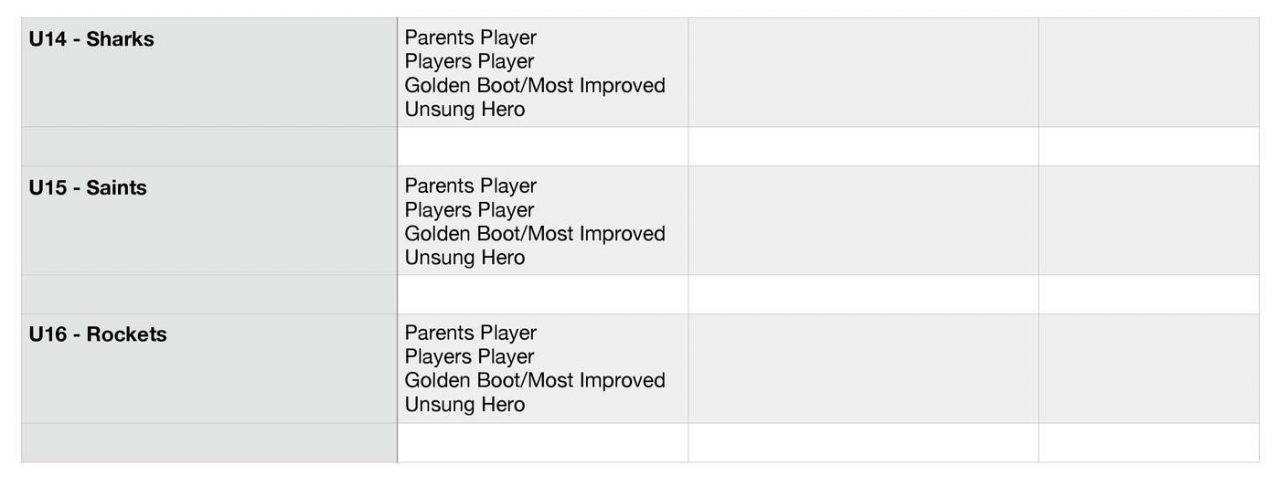Select the U15 - Saints team cell
The height and width of the screenshot is (498, 1280).
tap(88, 188)
